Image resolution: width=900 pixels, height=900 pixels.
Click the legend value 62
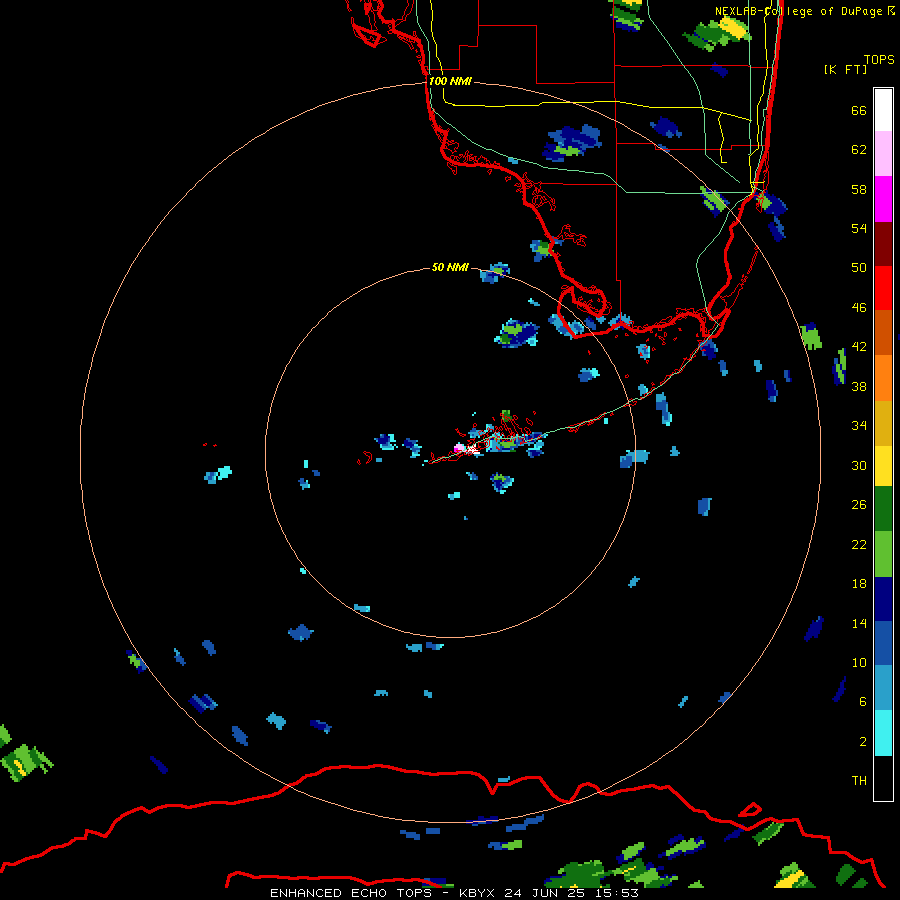tap(859, 150)
